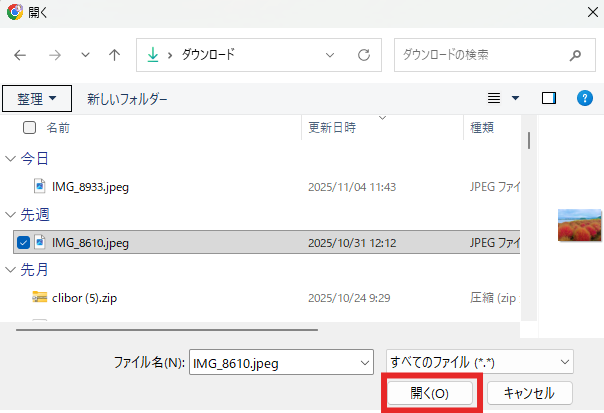604x413 pixels.
Task: Collapse the 先週 group
Action: tap(10, 215)
